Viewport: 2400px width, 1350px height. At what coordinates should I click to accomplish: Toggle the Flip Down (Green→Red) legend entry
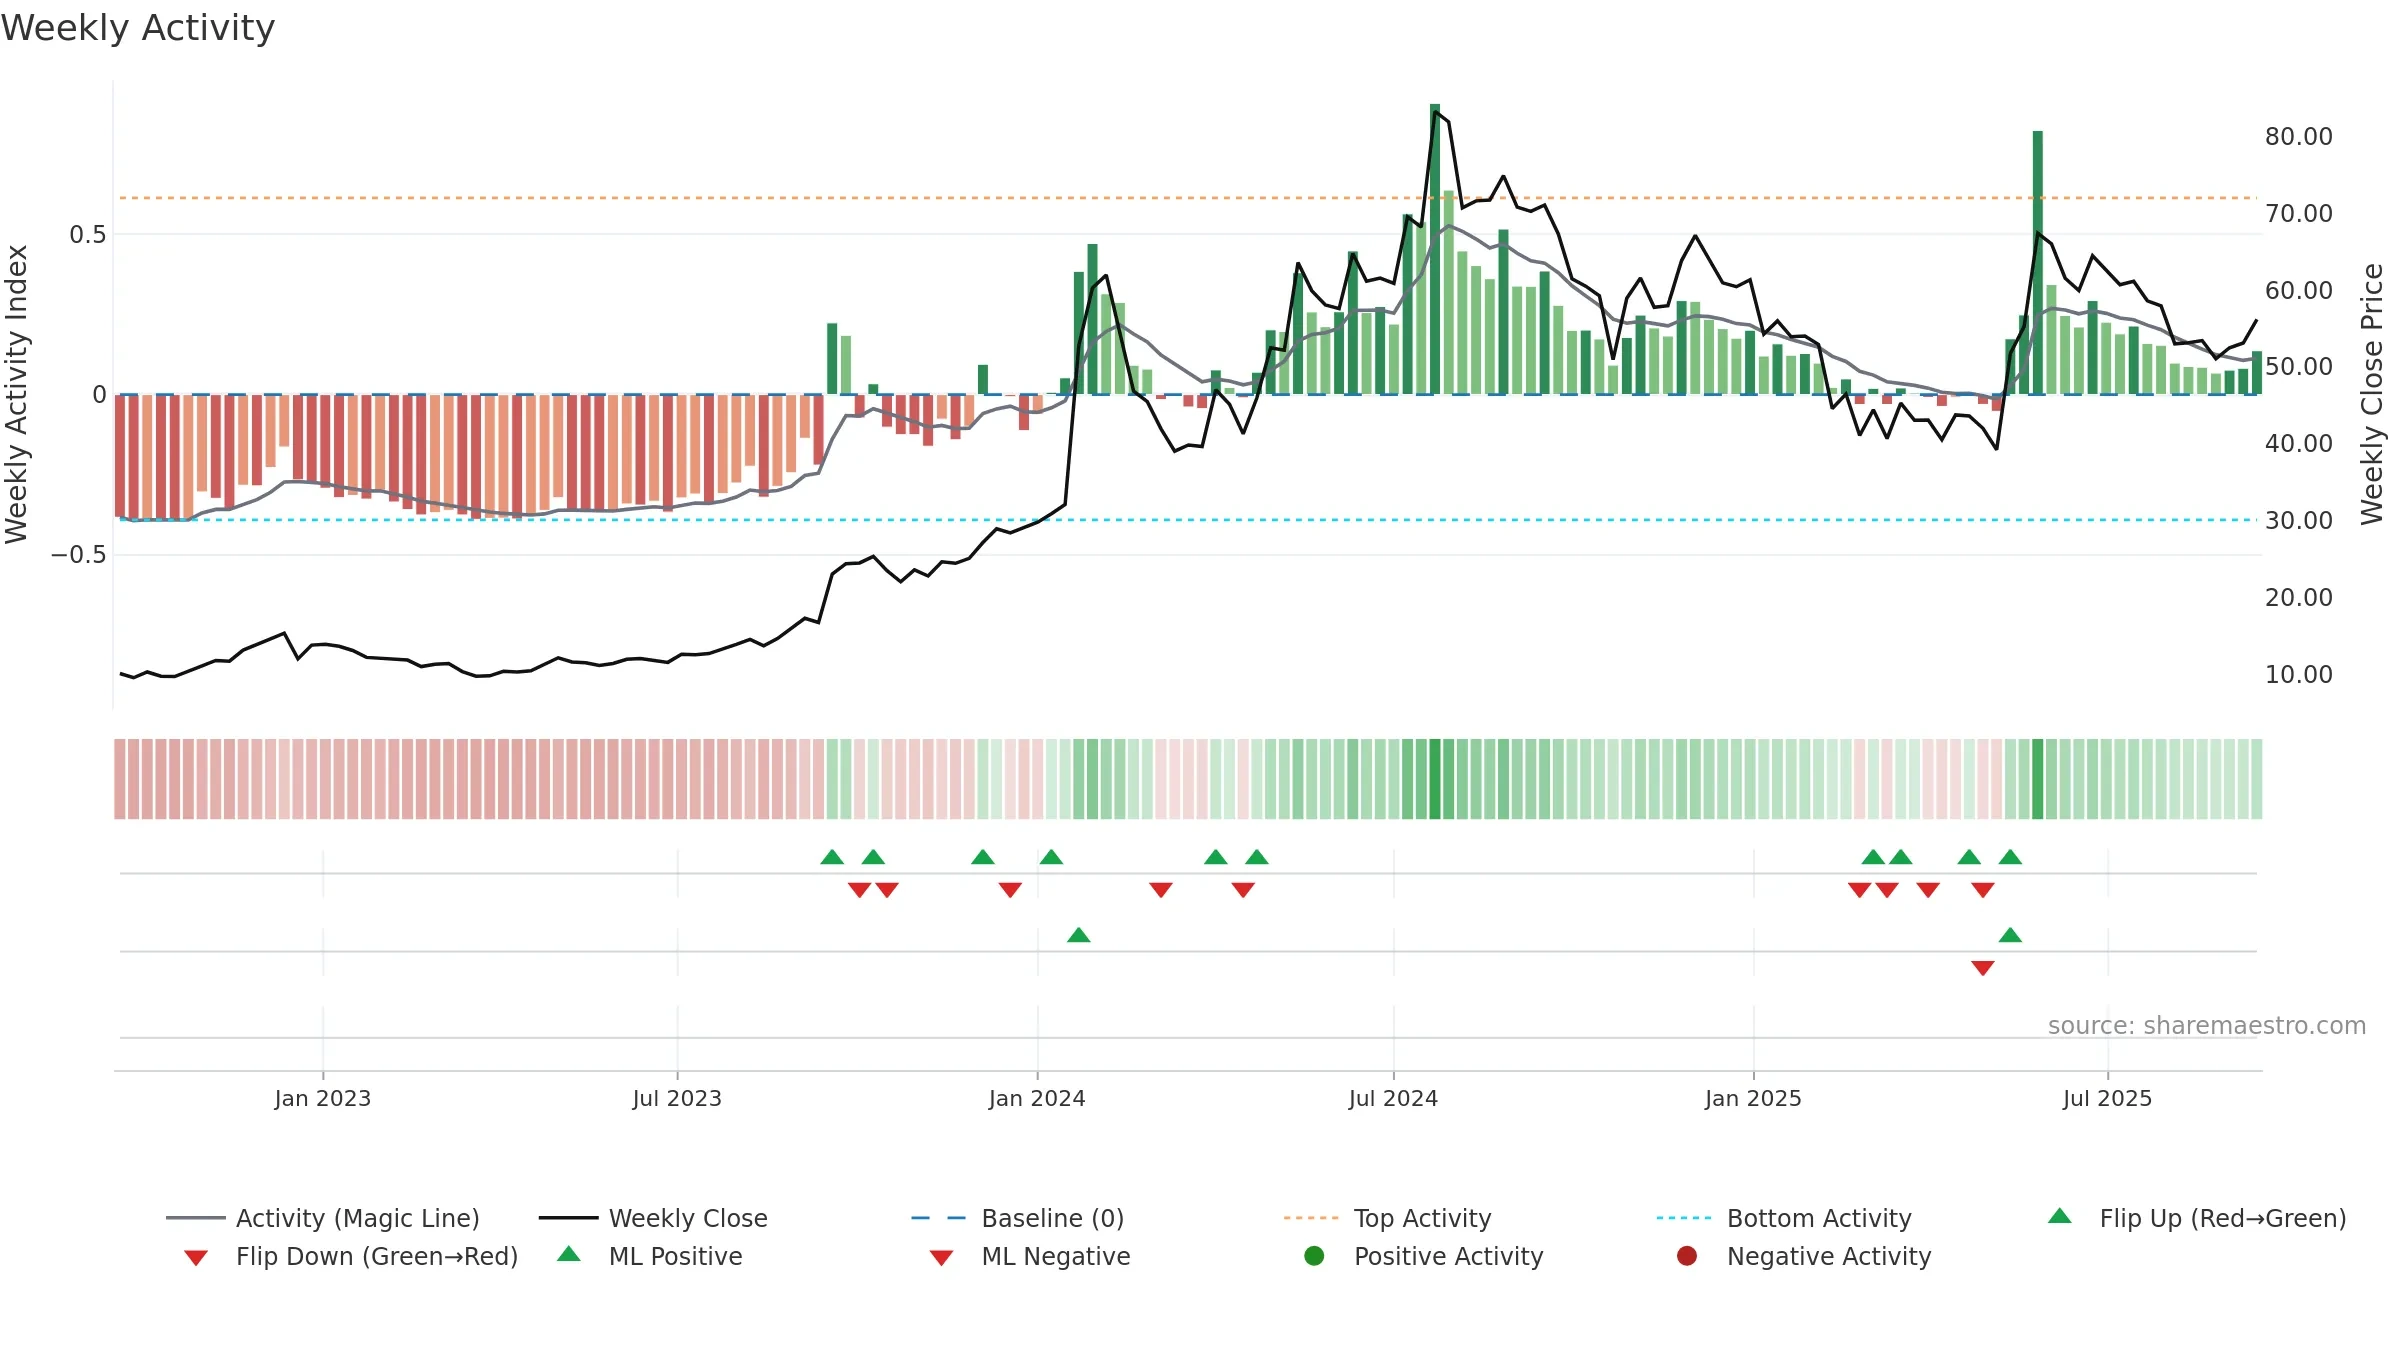(x=351, y=1256)
